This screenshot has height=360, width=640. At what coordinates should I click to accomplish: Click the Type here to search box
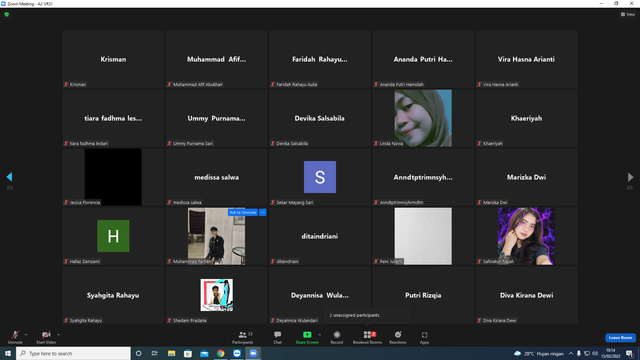pos(73,353)
